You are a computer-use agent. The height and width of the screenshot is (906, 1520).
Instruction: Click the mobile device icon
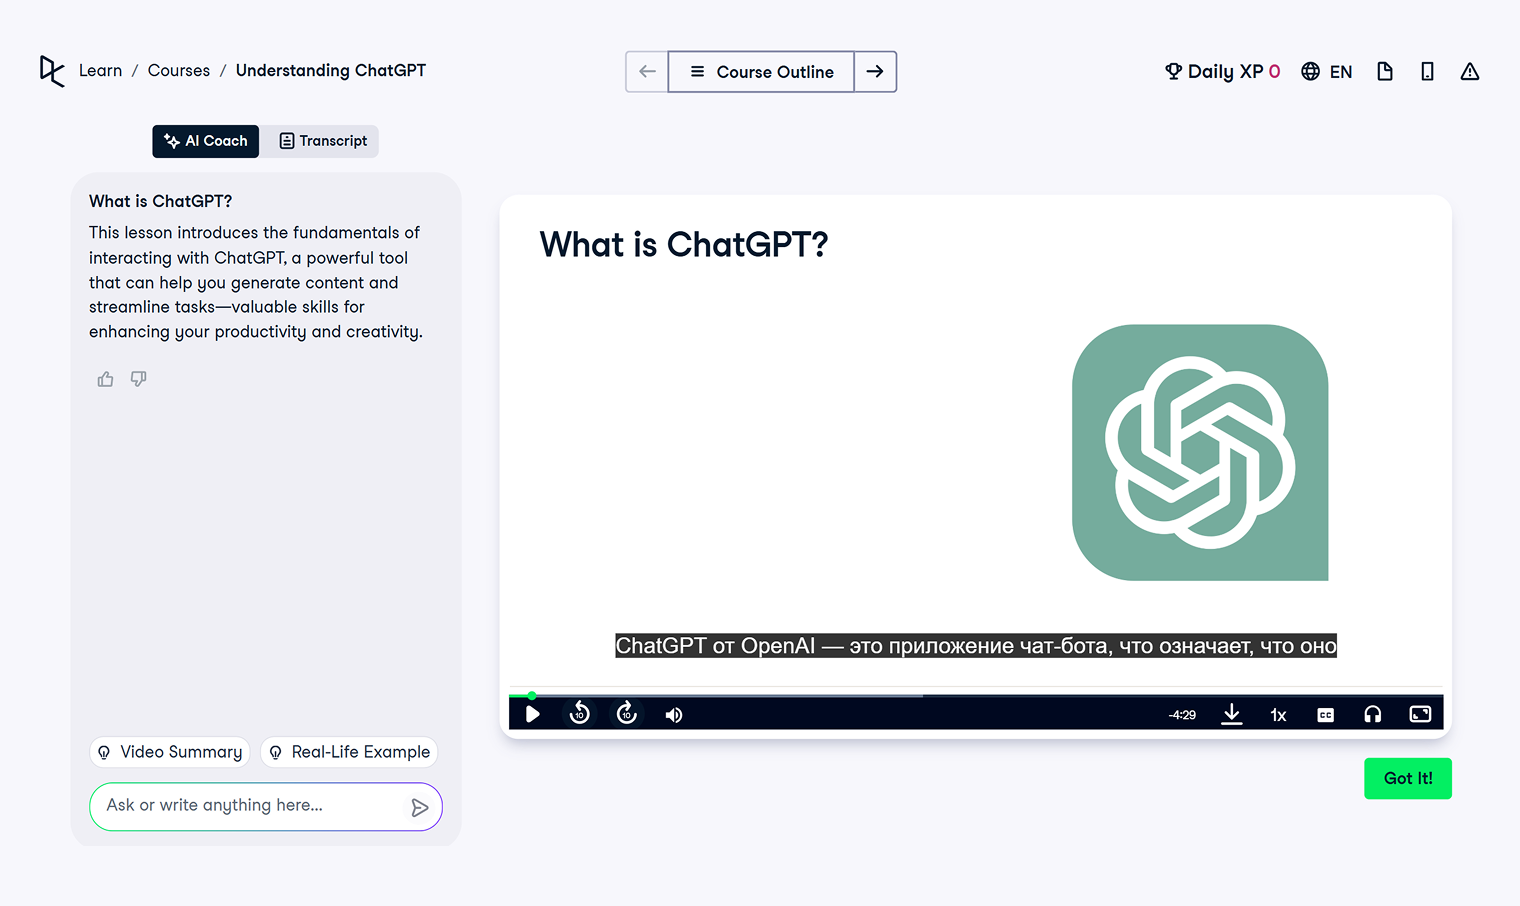pyautogui.click(x=1427, y=72)
